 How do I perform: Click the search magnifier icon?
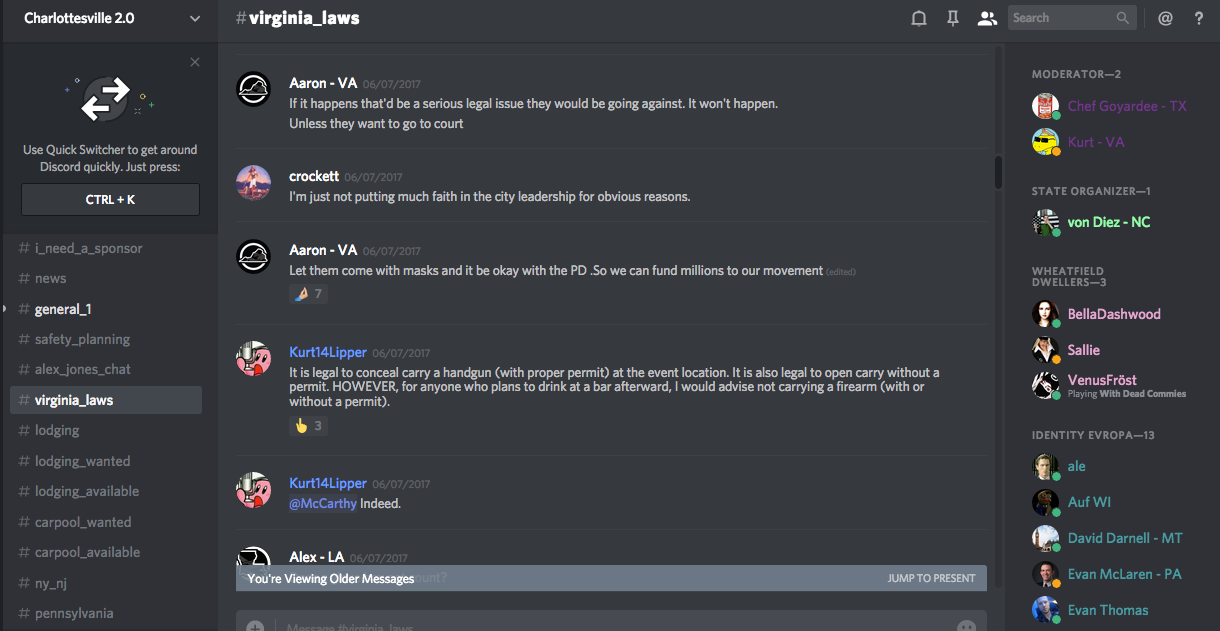coord(1124,18)
